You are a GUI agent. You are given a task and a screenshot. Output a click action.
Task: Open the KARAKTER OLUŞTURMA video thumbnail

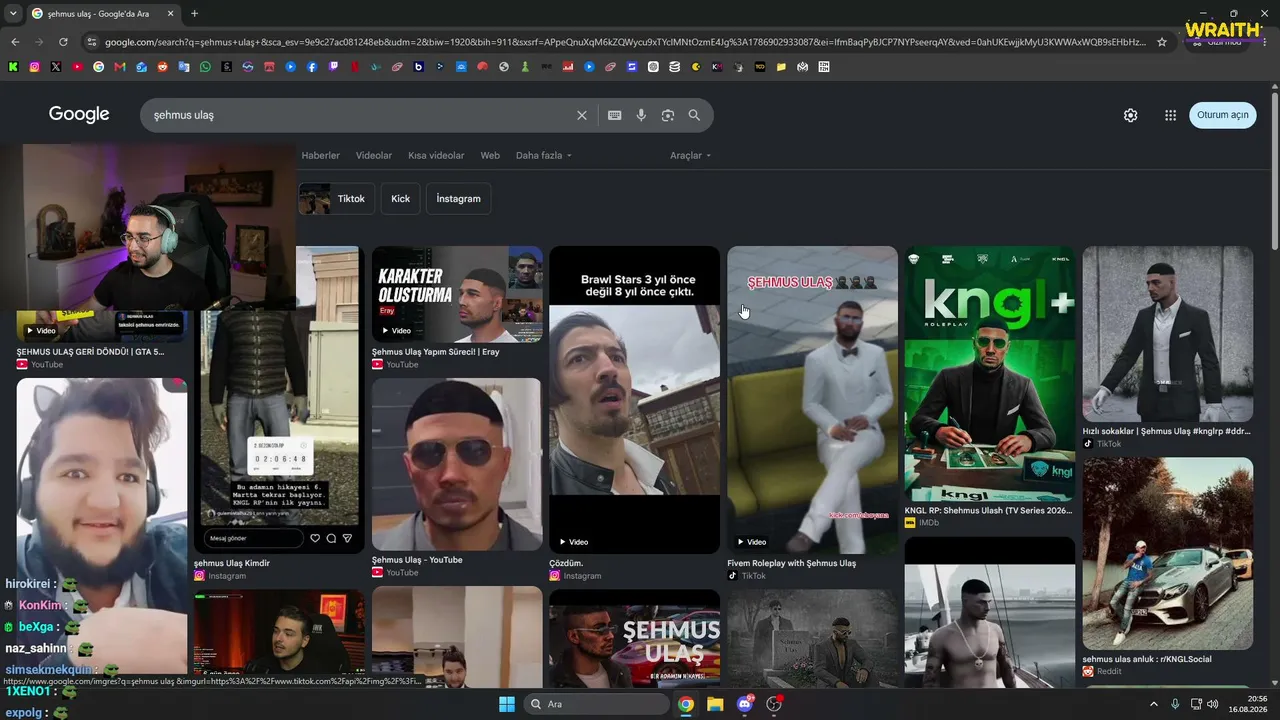click(x=457, y=294)
